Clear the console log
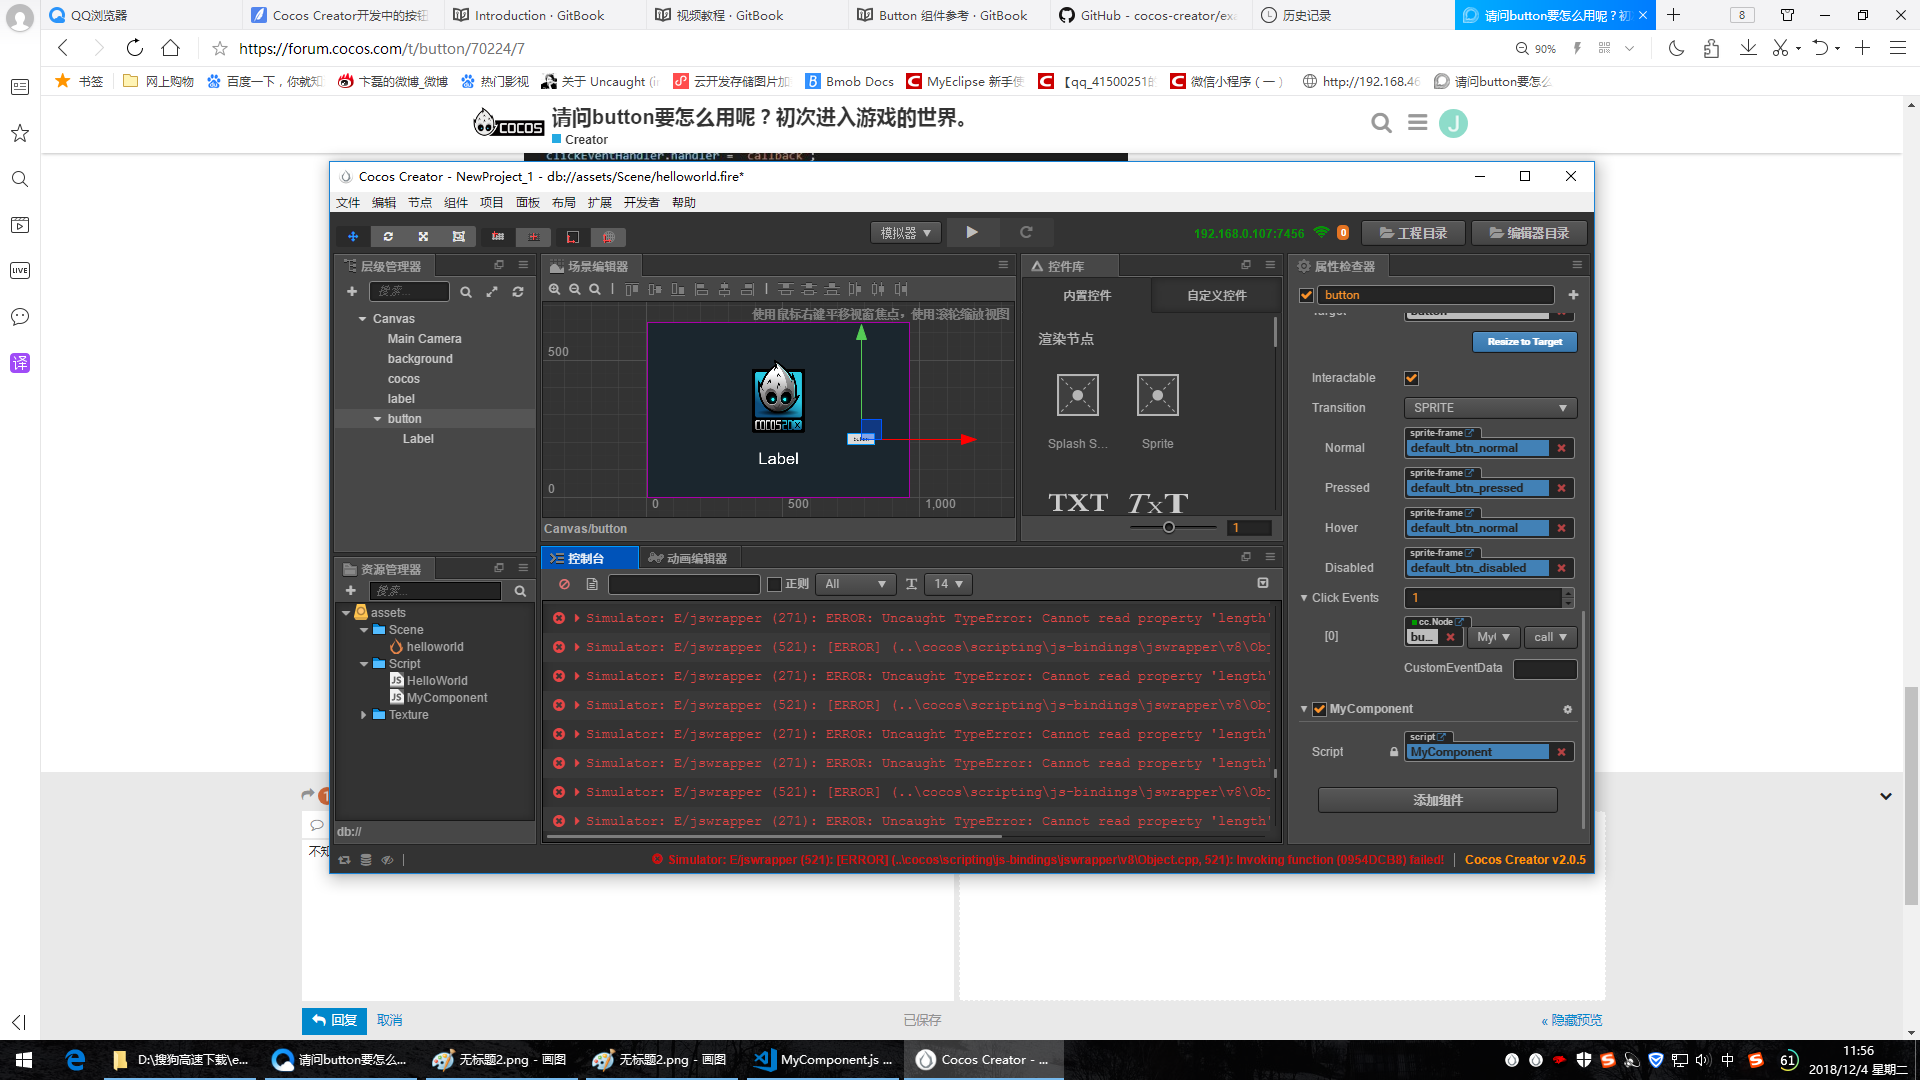 564,584
